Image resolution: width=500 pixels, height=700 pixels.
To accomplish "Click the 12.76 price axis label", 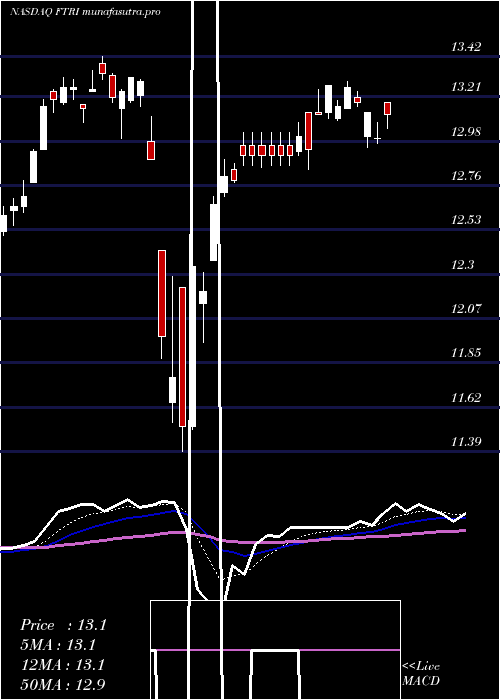I will tap(466, 175).
